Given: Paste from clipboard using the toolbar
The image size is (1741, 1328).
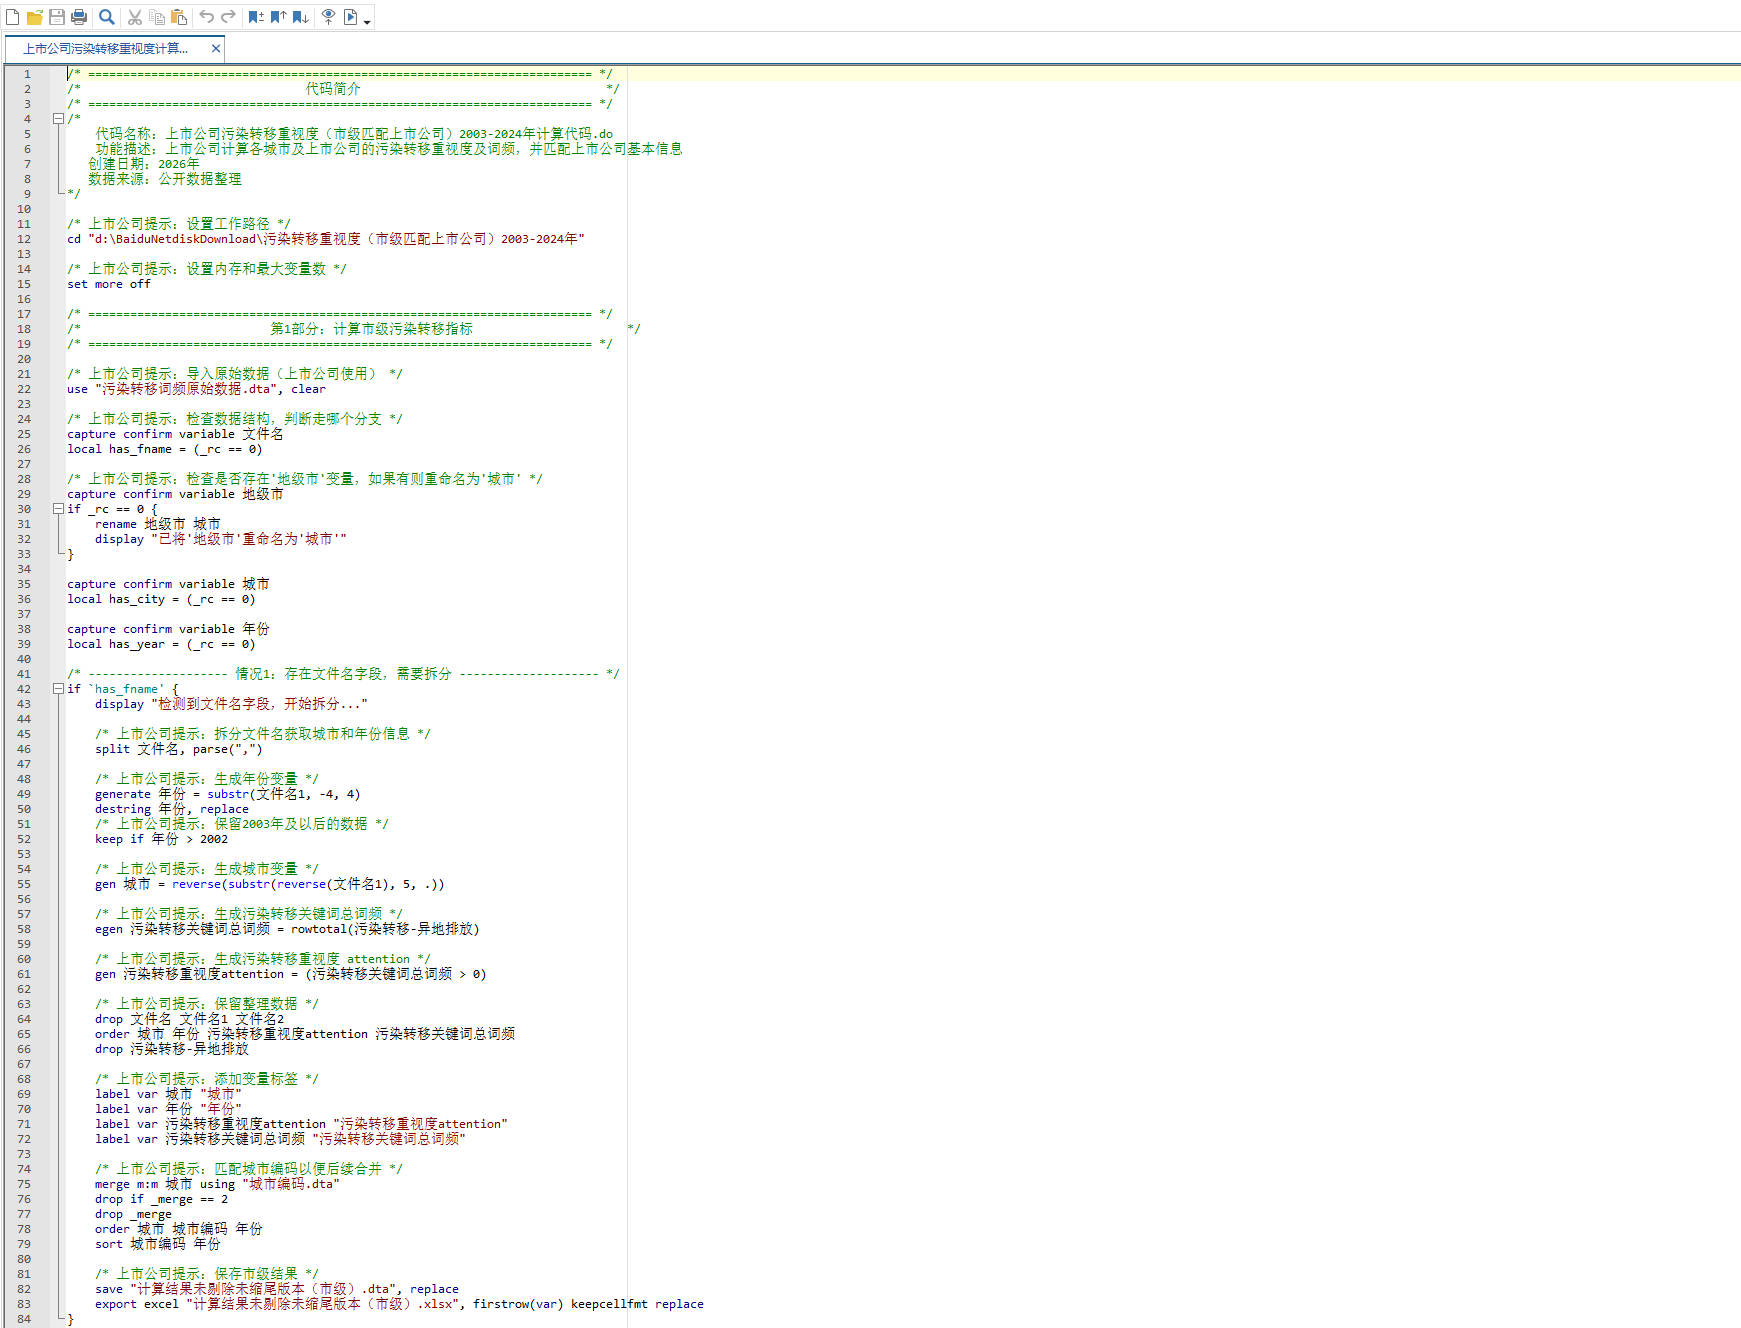Looking at the screenshot, I should click(x=179, y=17).
